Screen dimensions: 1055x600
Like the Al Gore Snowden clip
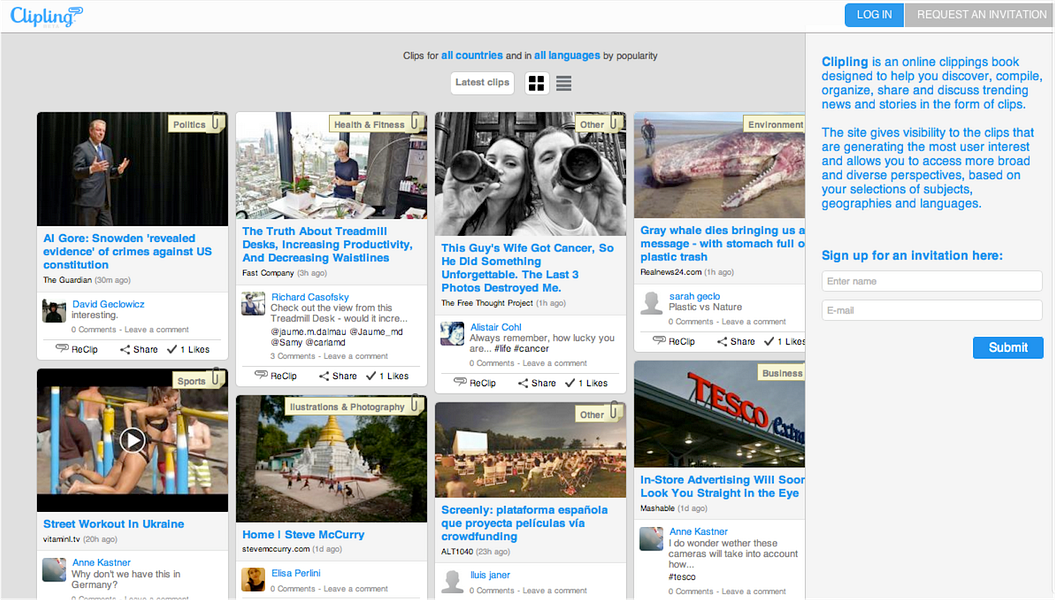coord(188,349)
